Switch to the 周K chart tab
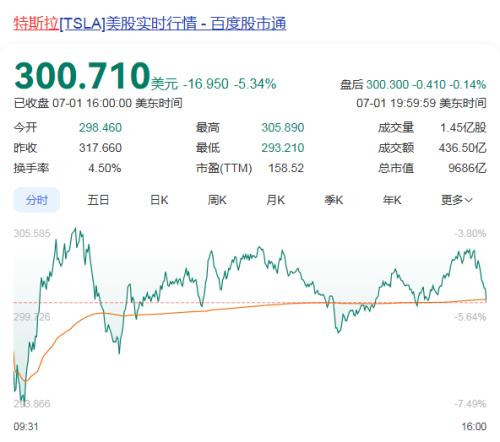 pyautogui.click(x=217, y=200)
